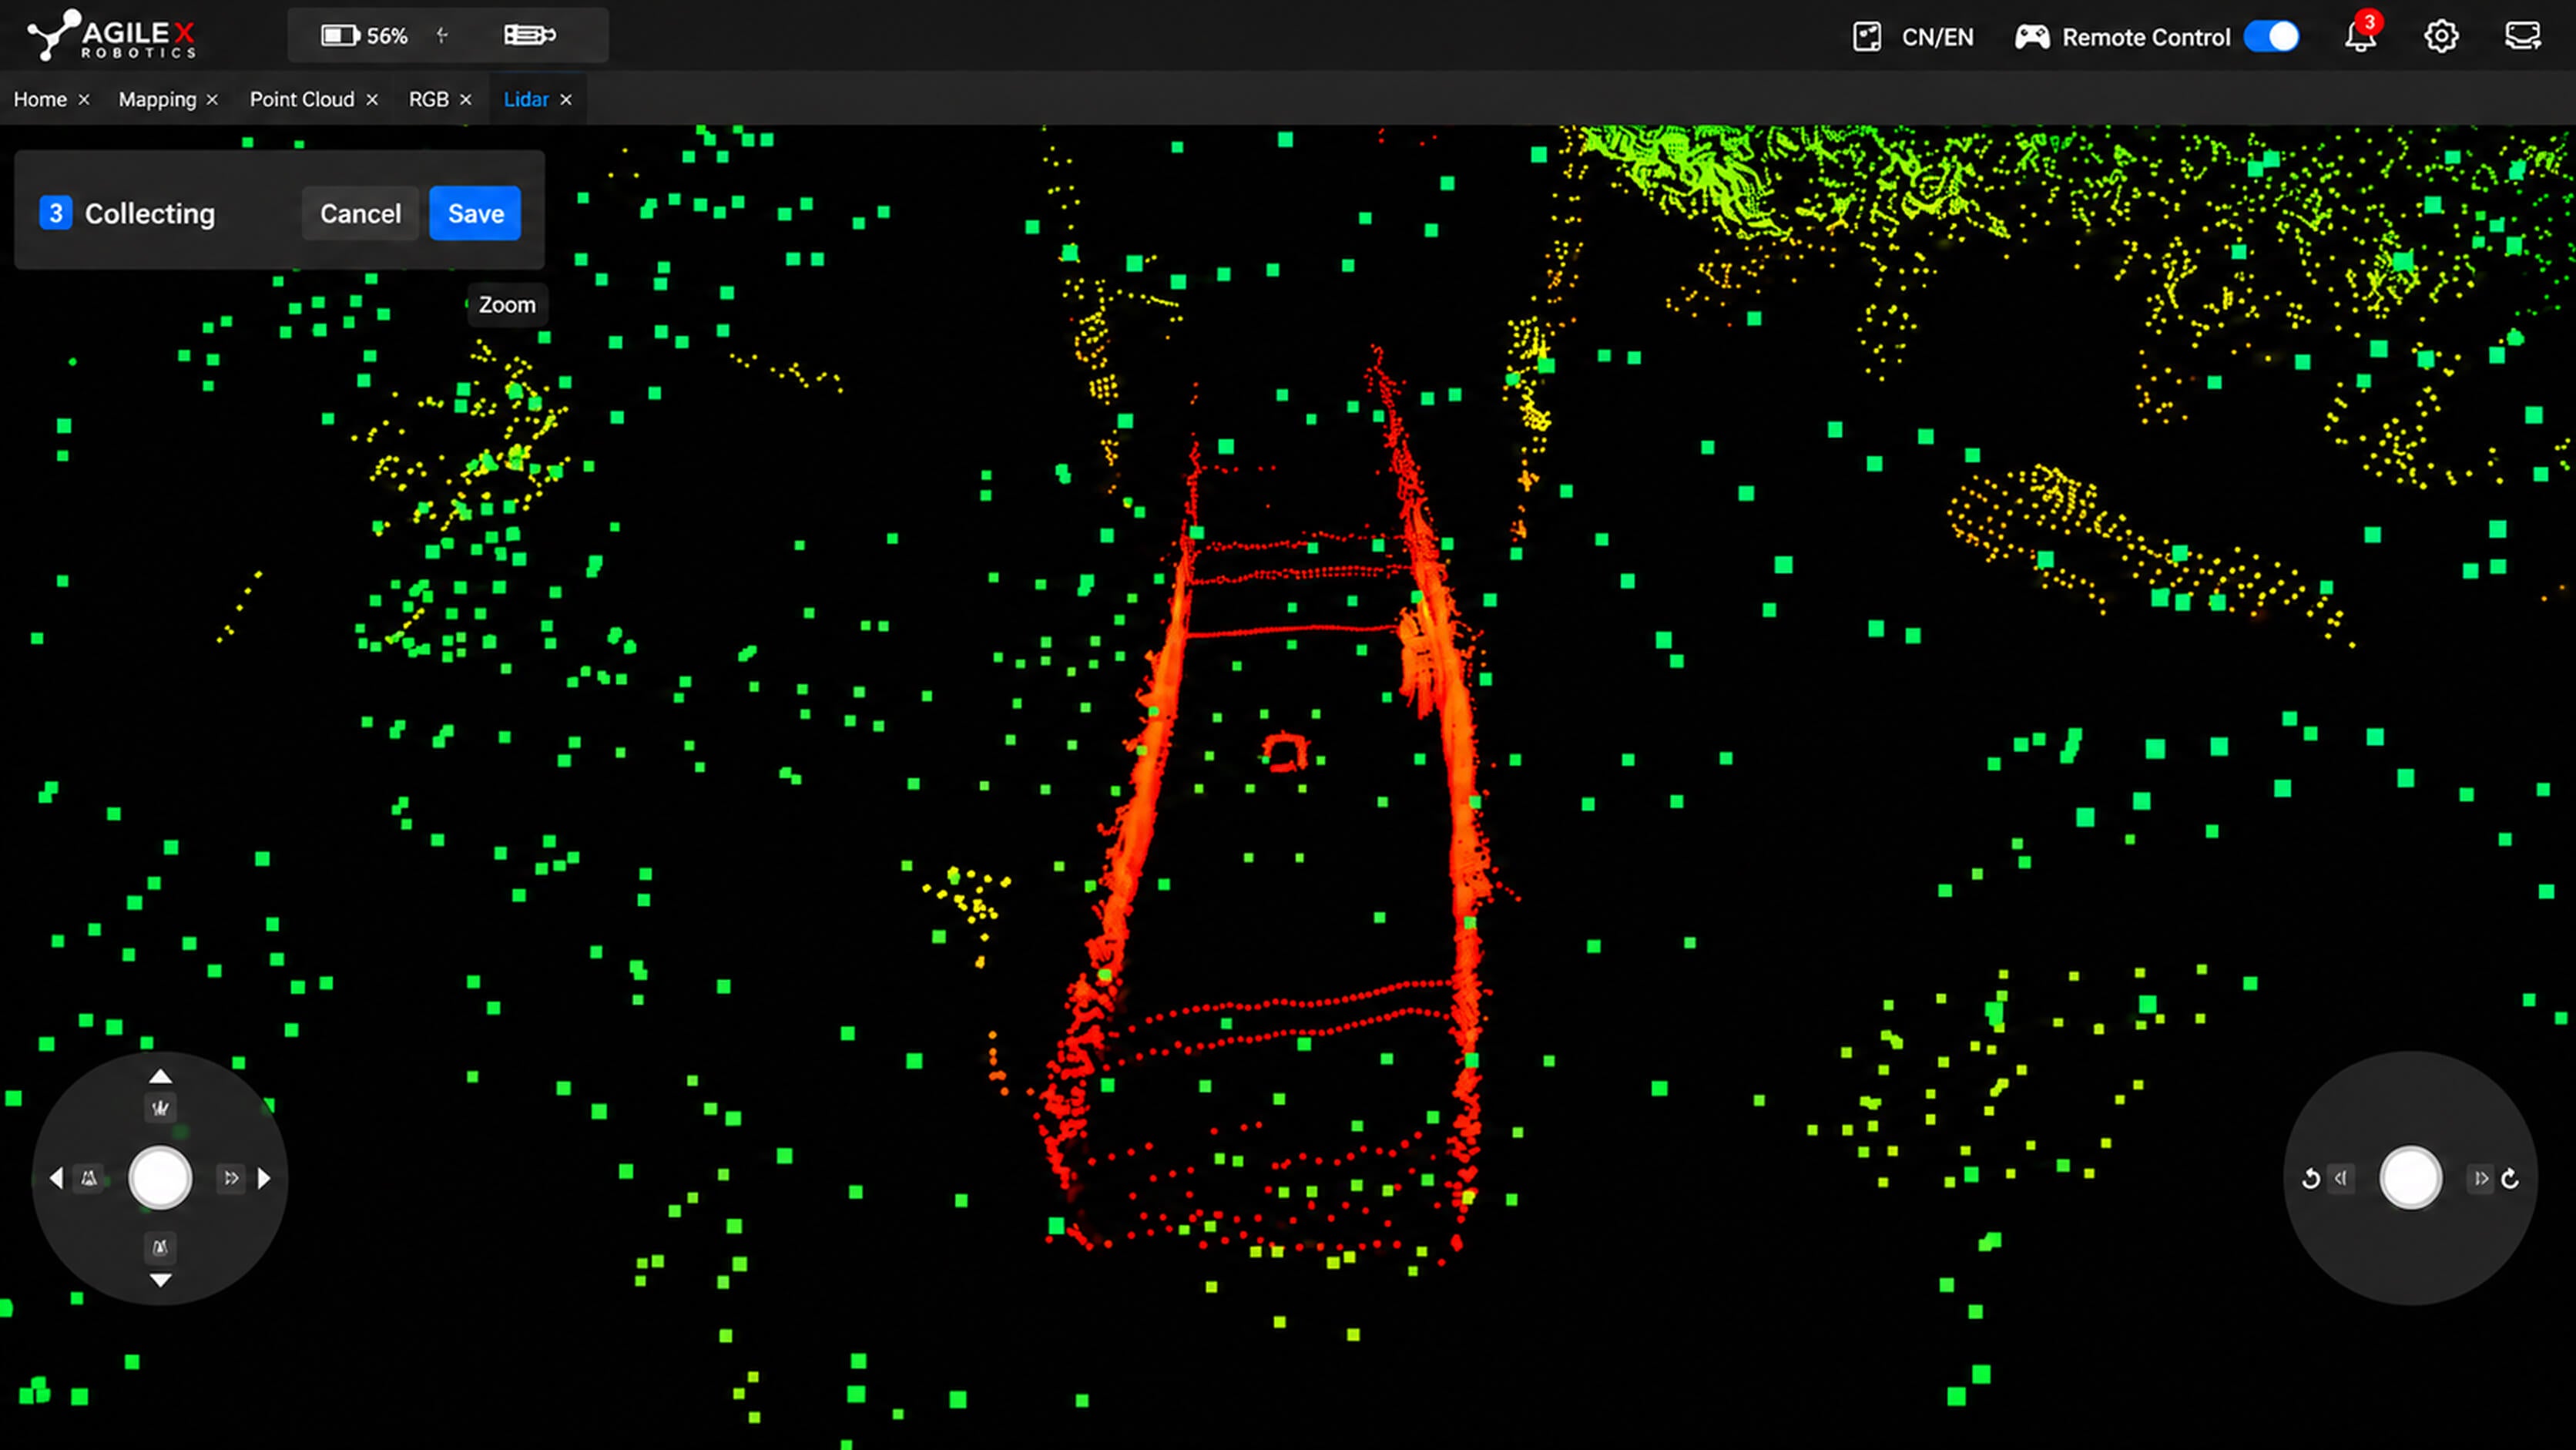Click the left arrow on left joystick

[x=56, y=1179]
